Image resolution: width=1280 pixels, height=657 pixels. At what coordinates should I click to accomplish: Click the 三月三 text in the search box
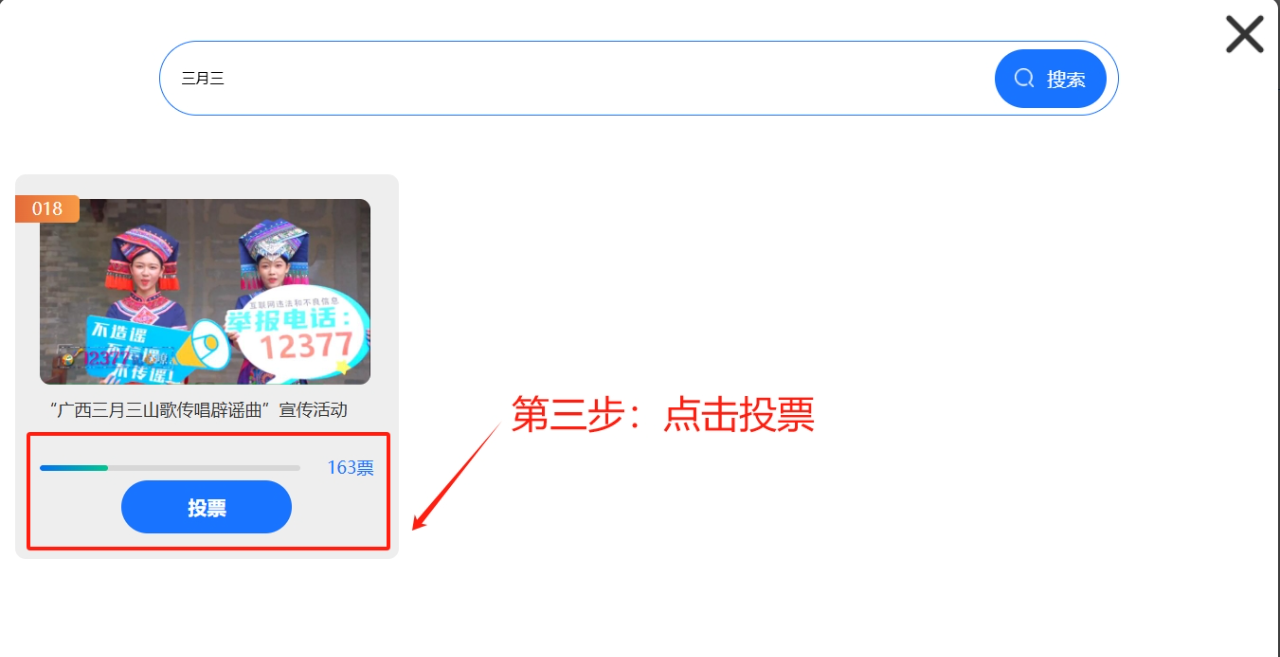(x=202, y=78)
